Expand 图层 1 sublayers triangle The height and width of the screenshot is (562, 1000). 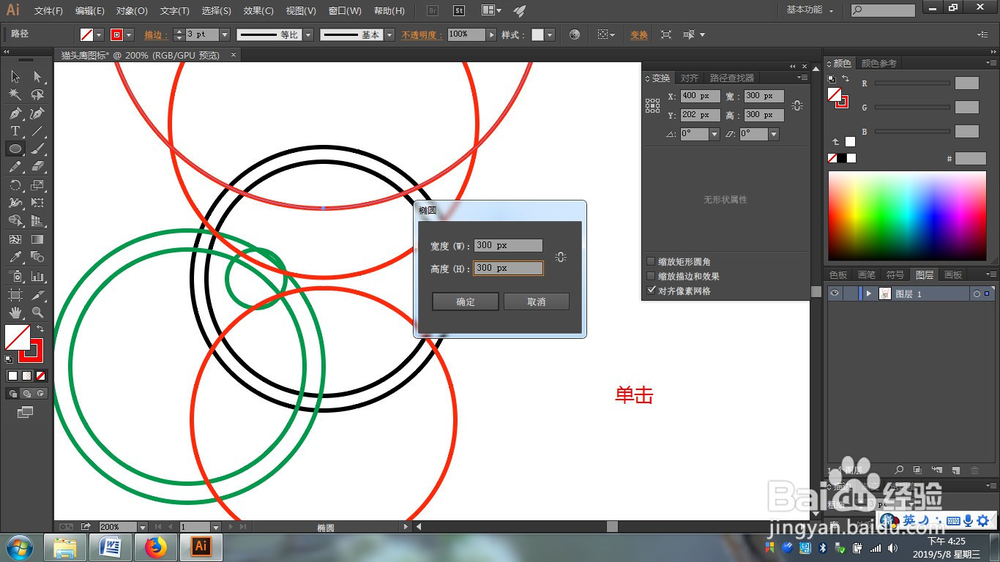pos(869,293)
